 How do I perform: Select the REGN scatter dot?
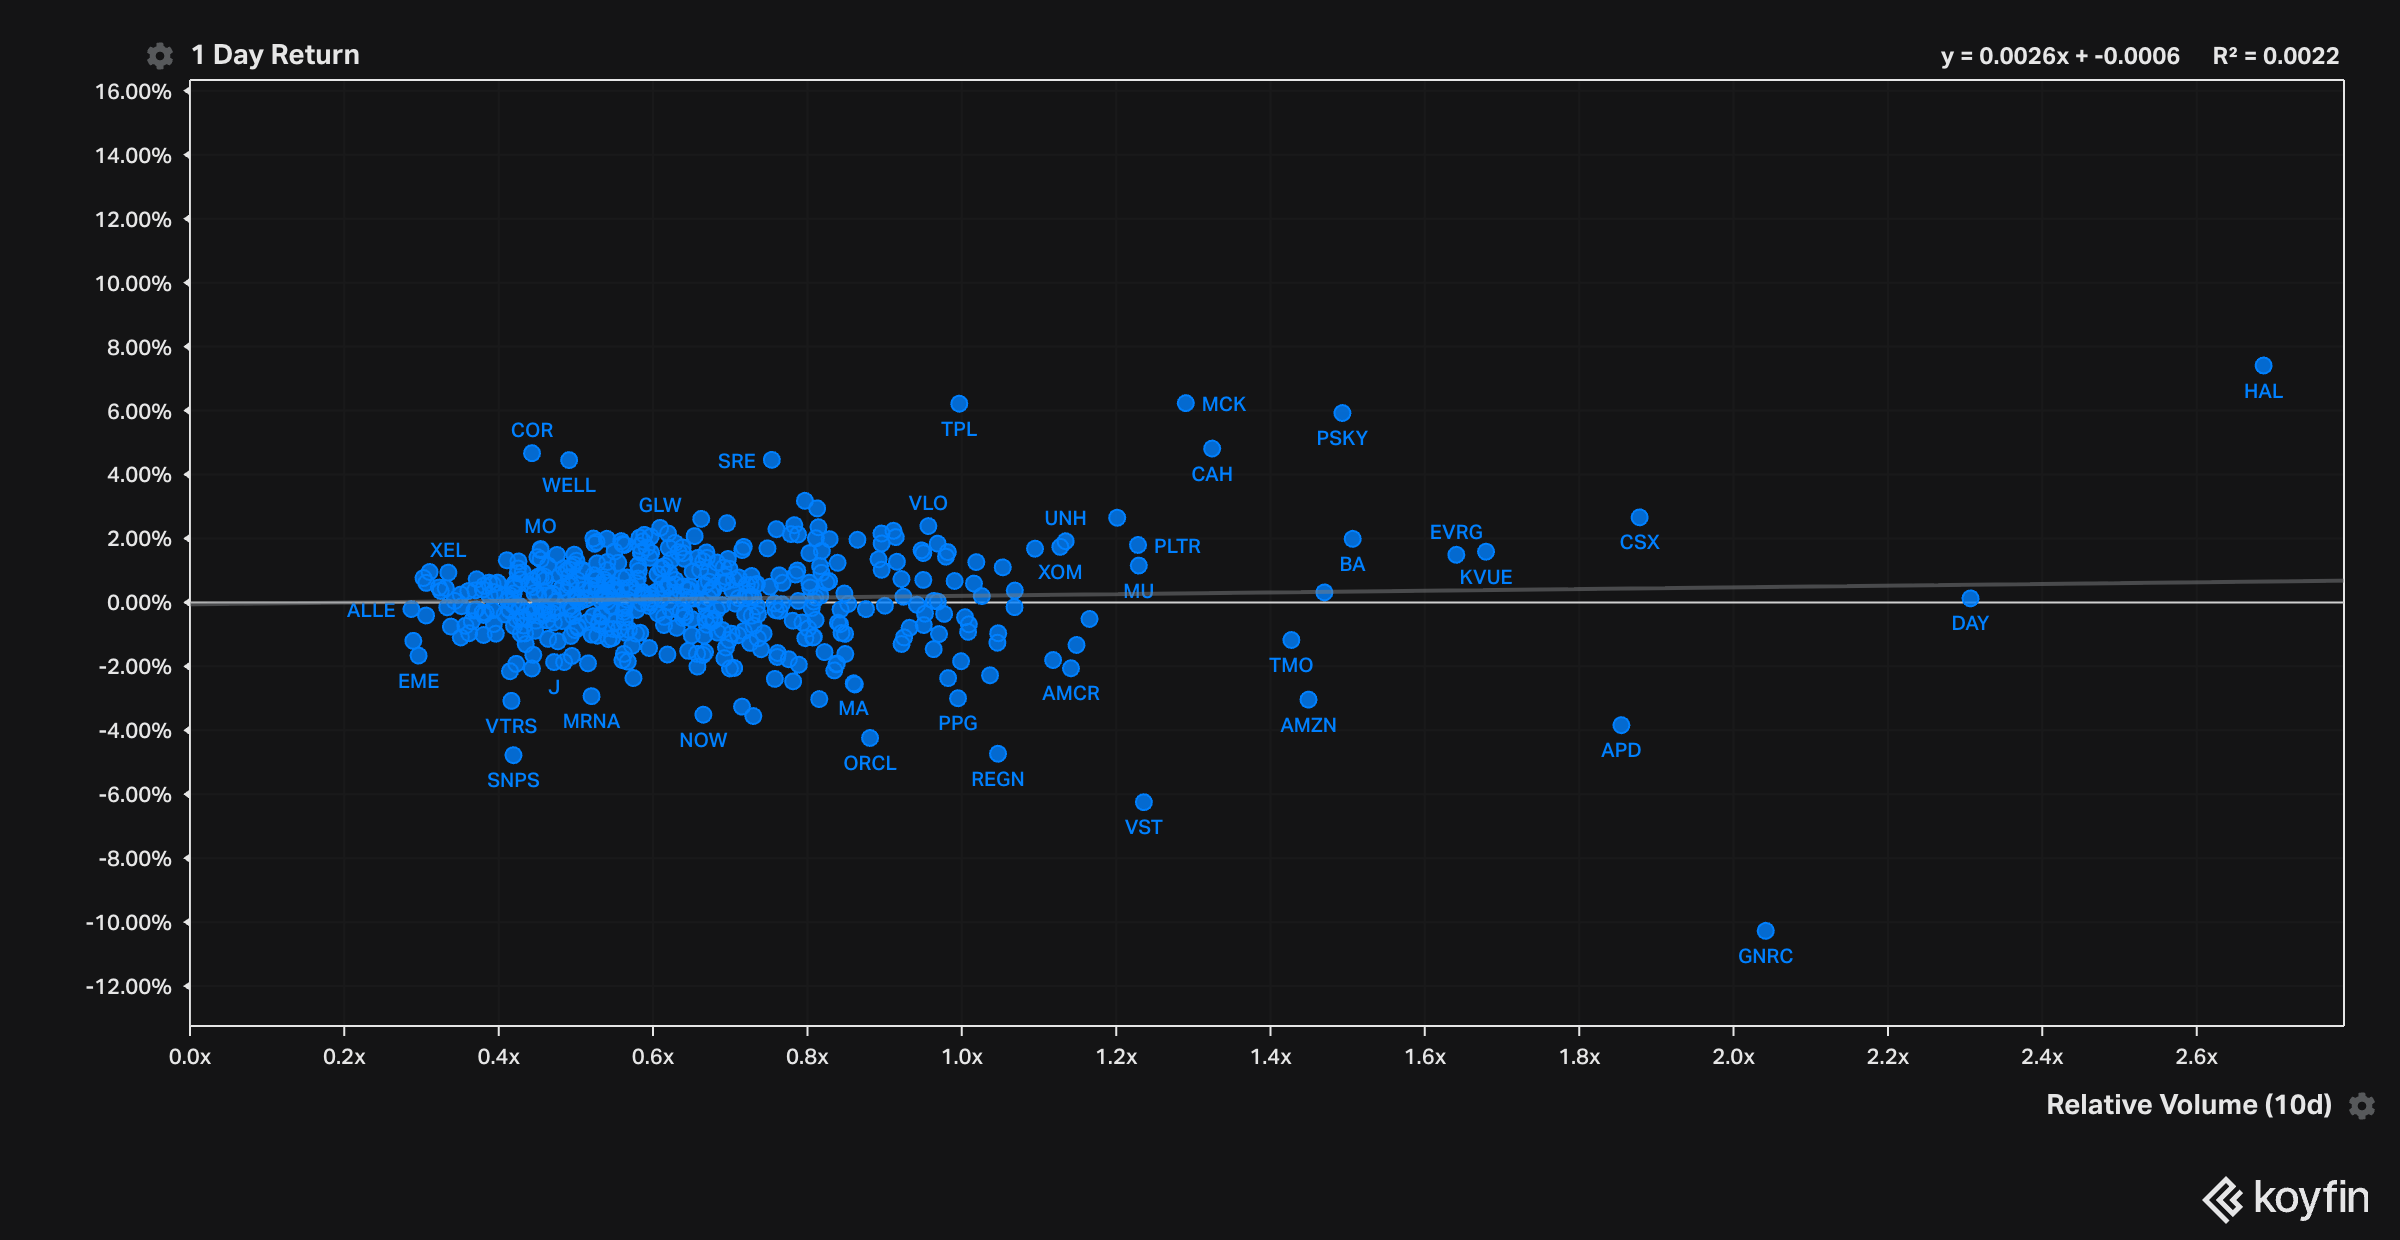[997, 754]
